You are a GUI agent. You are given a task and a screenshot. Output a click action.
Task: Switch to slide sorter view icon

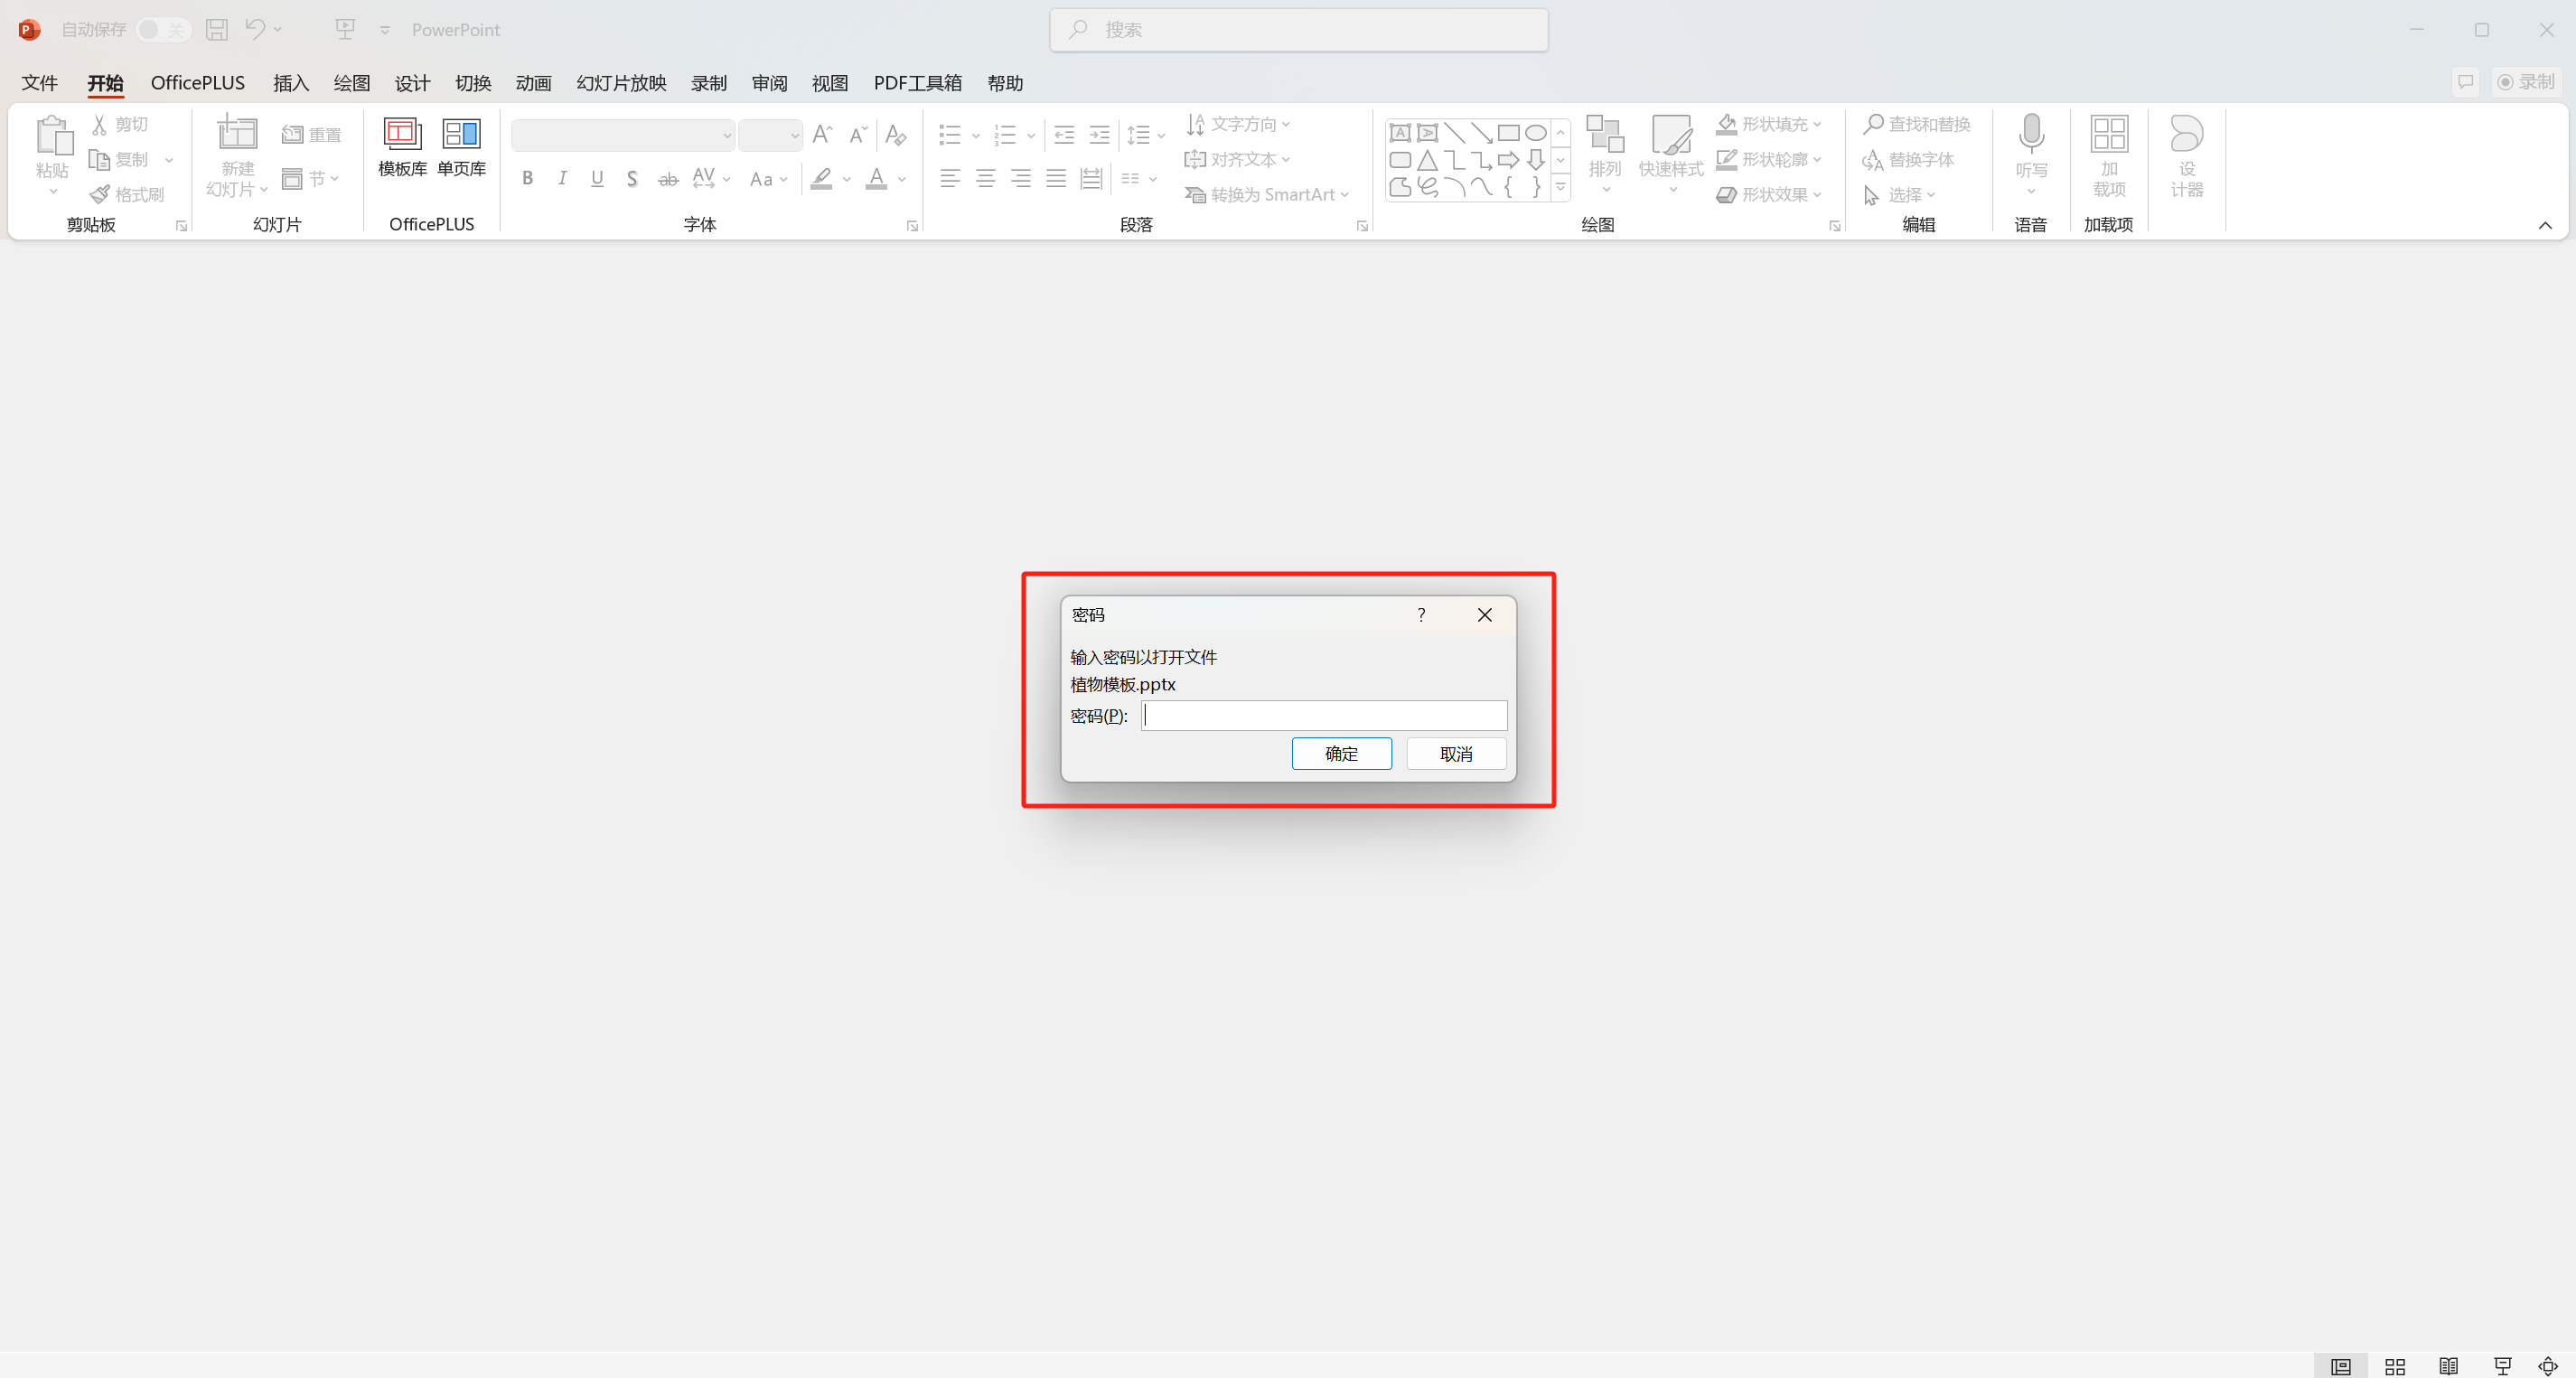point(2394,1366)
